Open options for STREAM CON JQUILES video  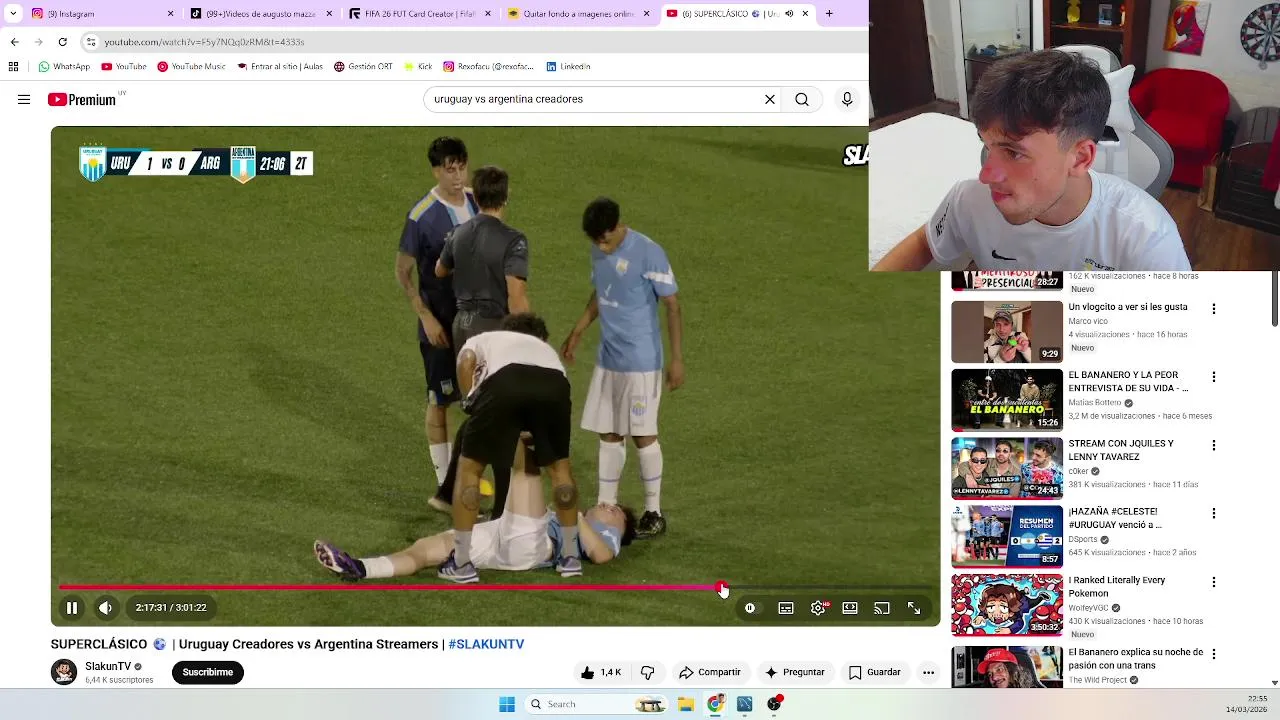(x=1214, y=445)
